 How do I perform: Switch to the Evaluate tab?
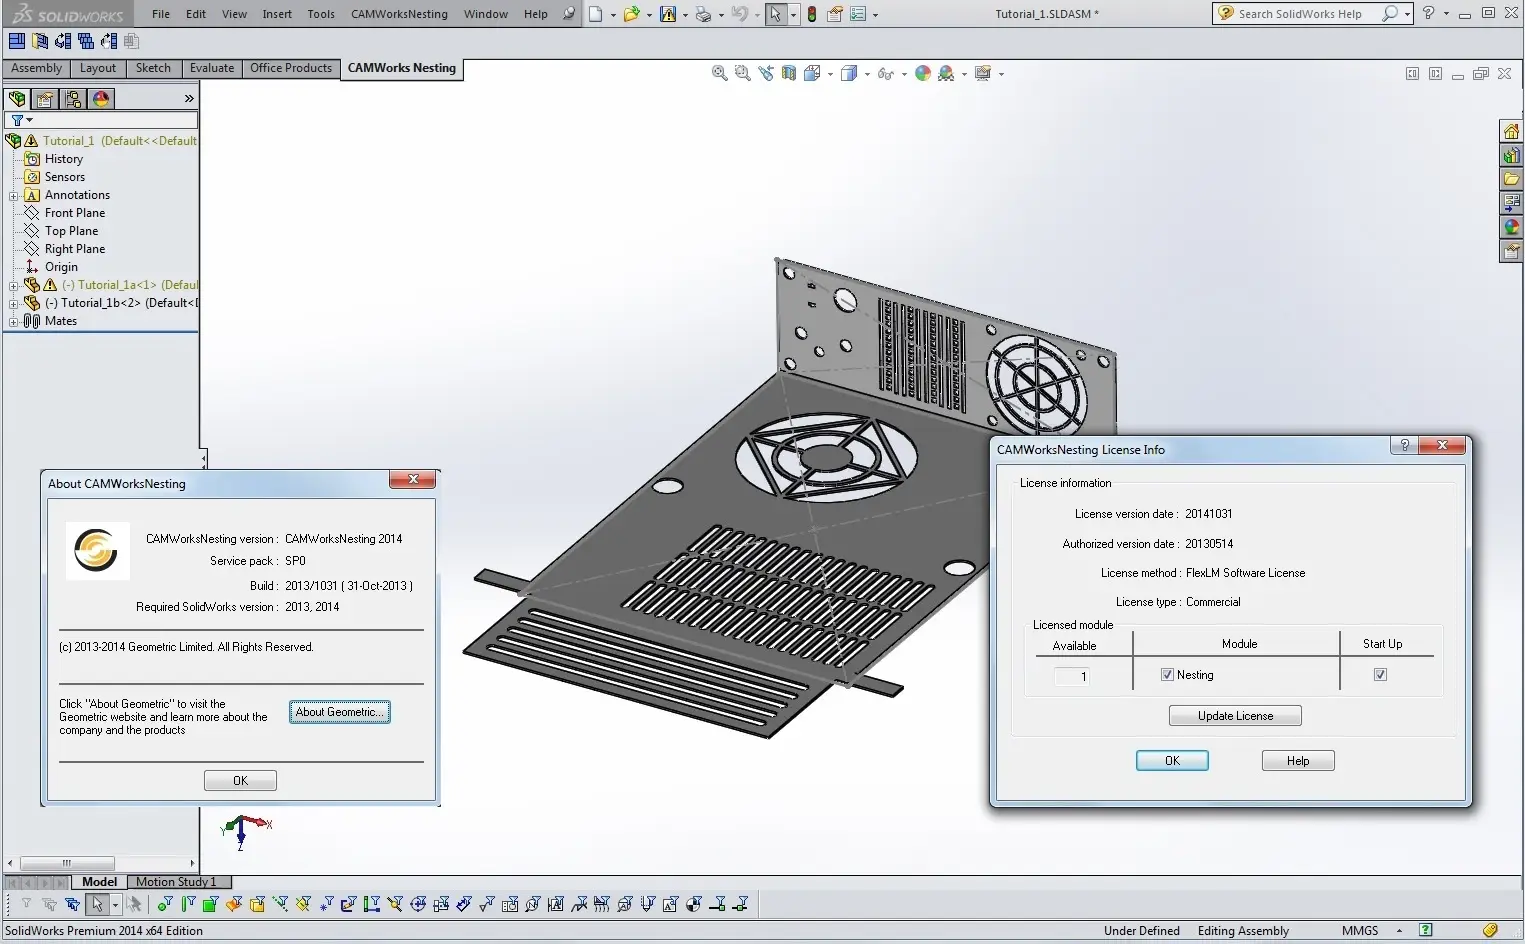point(212,68)
